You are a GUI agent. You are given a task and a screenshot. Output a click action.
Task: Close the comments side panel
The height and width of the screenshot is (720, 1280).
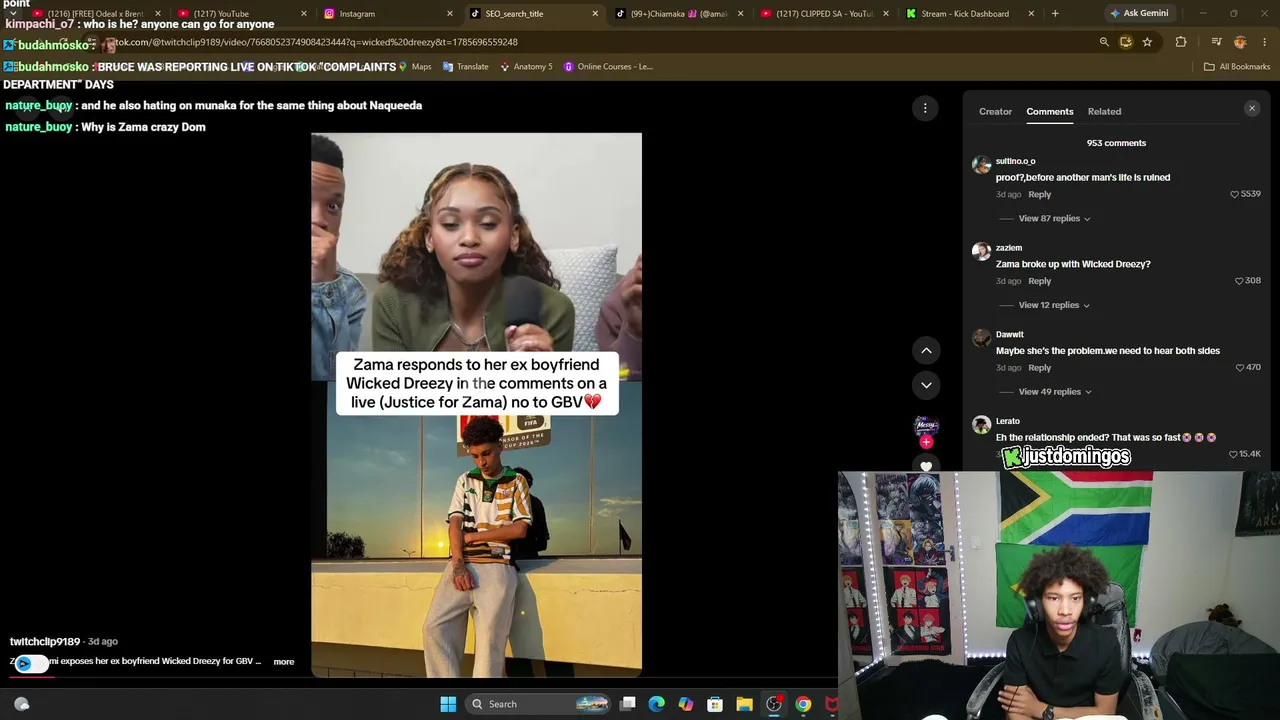[x=1251, y=108]
